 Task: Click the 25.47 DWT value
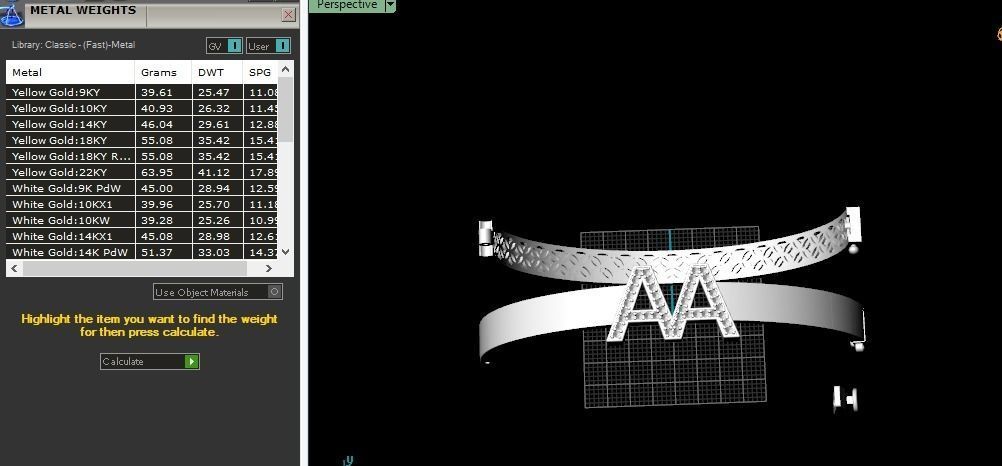pyautogui.click(x=213, y=93)
